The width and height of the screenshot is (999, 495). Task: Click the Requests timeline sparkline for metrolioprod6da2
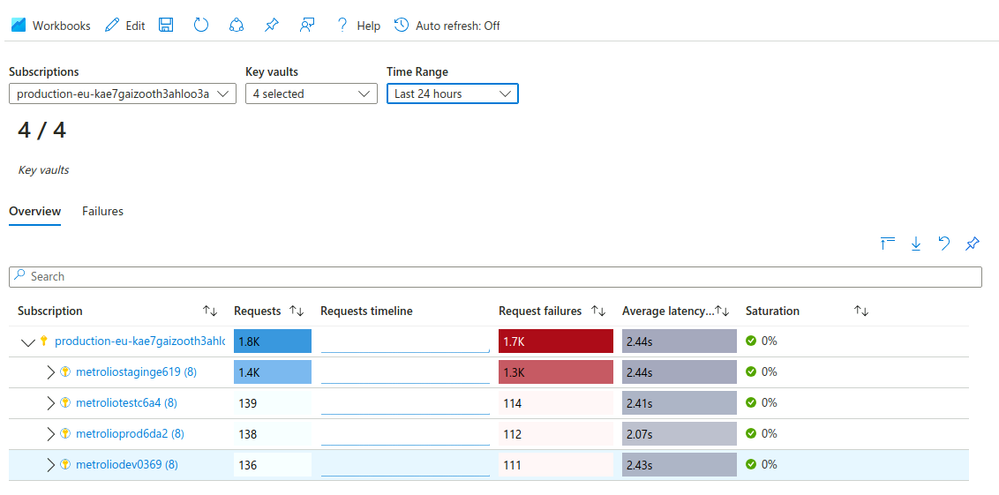[405, 434]
